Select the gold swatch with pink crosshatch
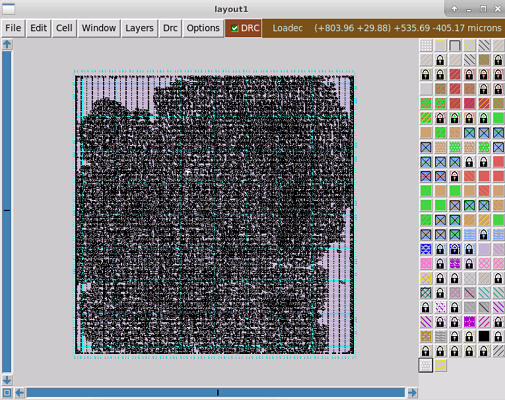 [426, 336]
